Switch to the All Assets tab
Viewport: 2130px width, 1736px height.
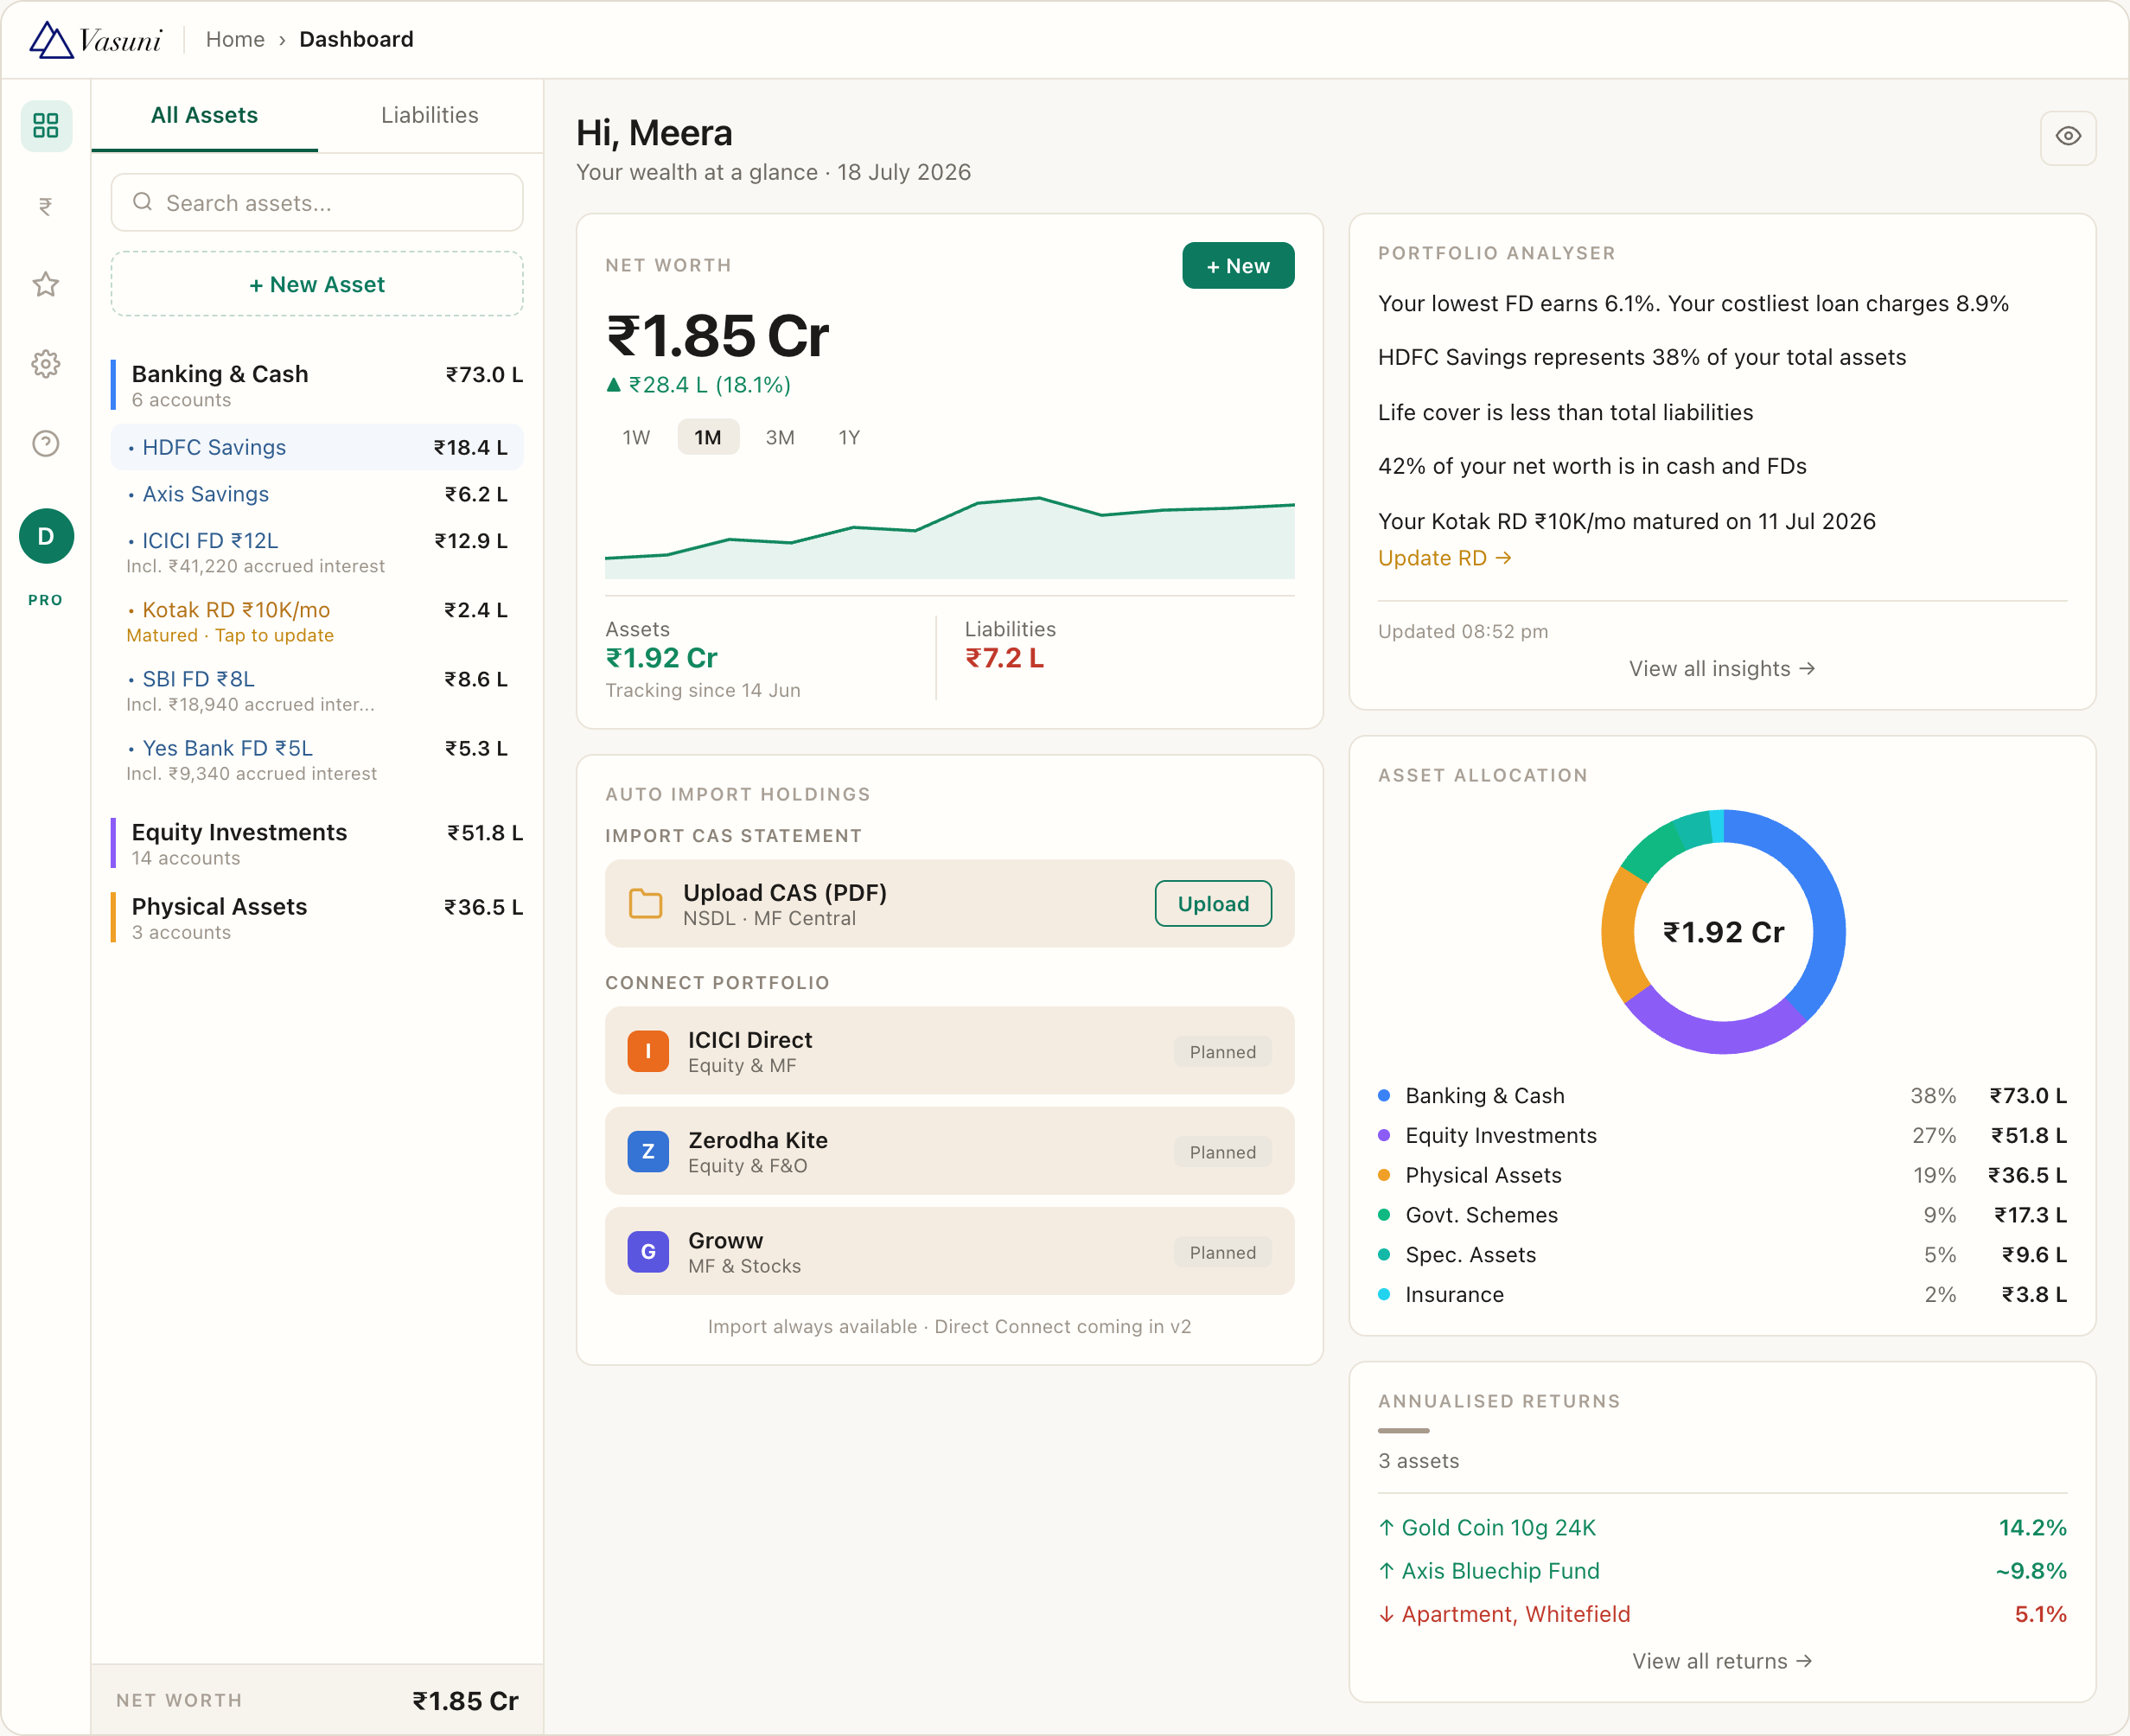tap(204, 116)
